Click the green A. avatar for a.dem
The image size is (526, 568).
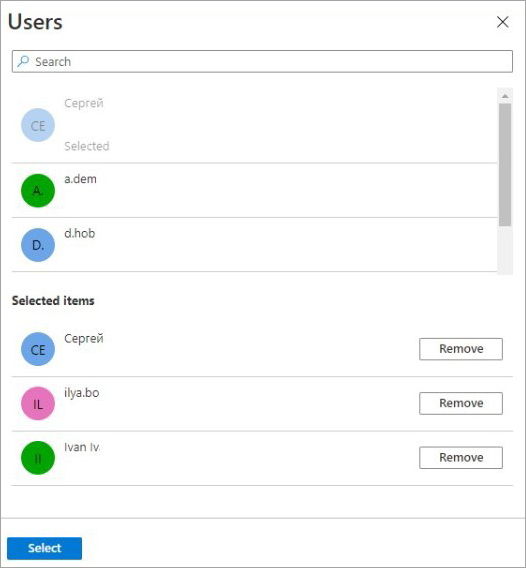(38, 191)
